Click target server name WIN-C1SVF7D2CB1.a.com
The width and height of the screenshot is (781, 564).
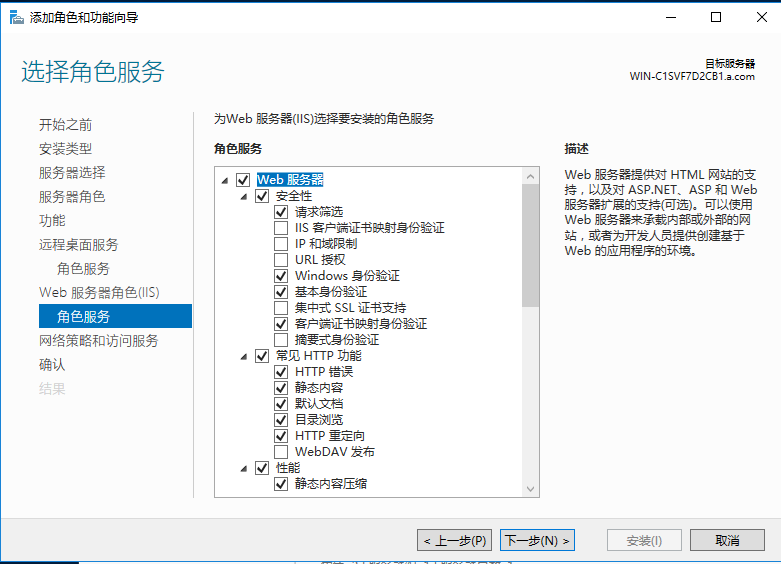click(692, 77)
